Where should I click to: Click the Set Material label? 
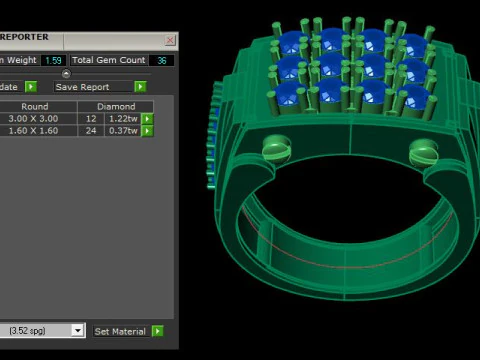click(x=120, y=331)
